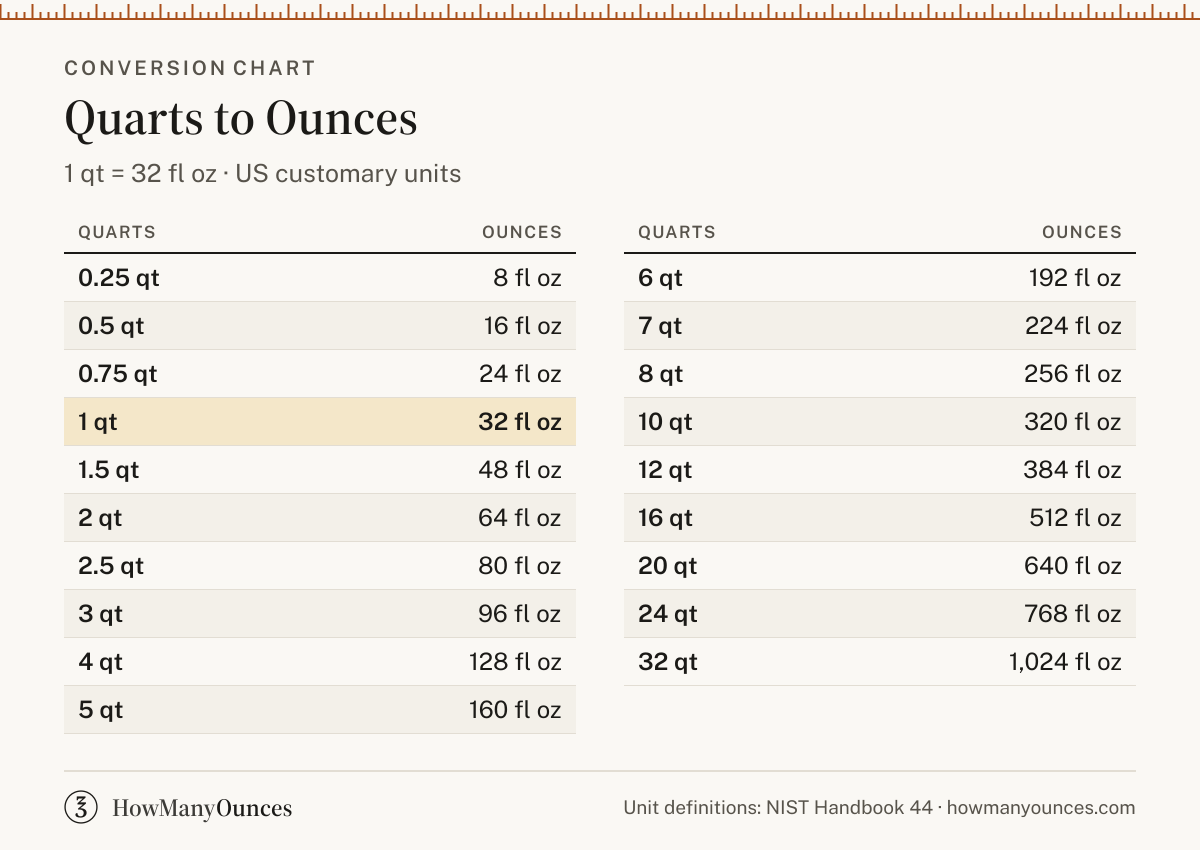Select the 10 qt cell
Image resolution: width=1200 pixels, height=850 pixels.
tap(665, 422)
